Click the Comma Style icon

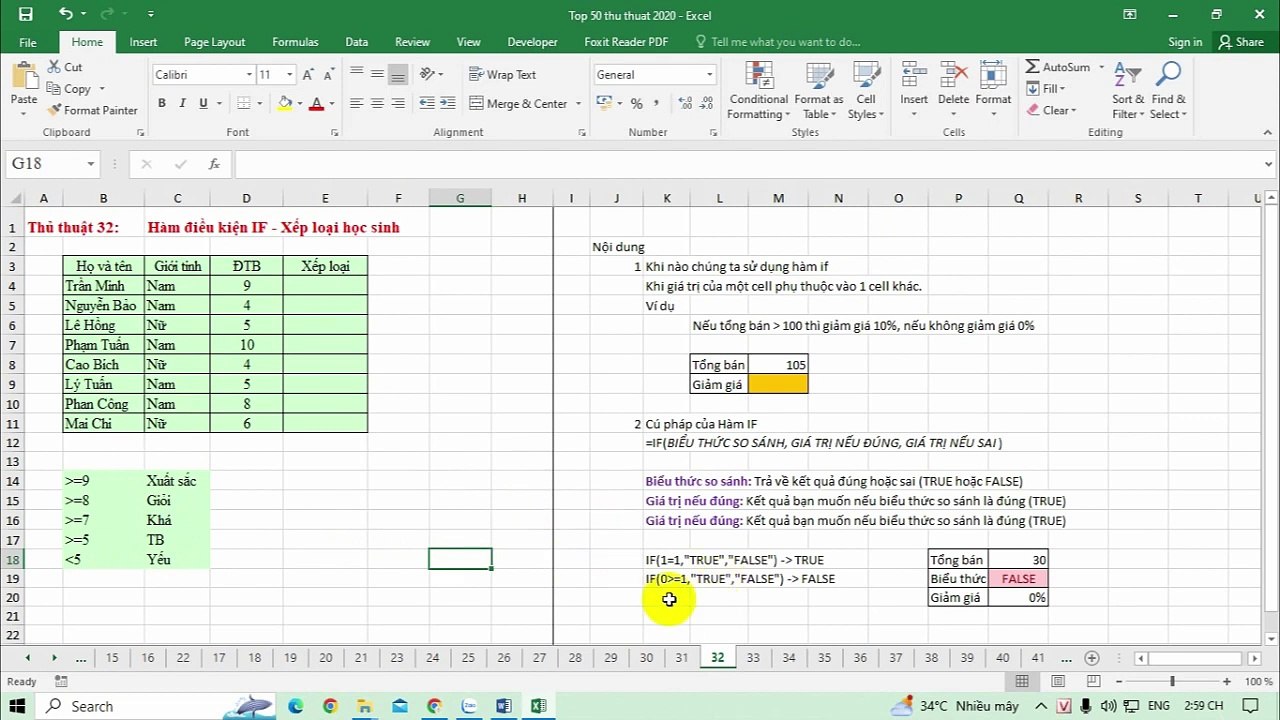point(656,104)
